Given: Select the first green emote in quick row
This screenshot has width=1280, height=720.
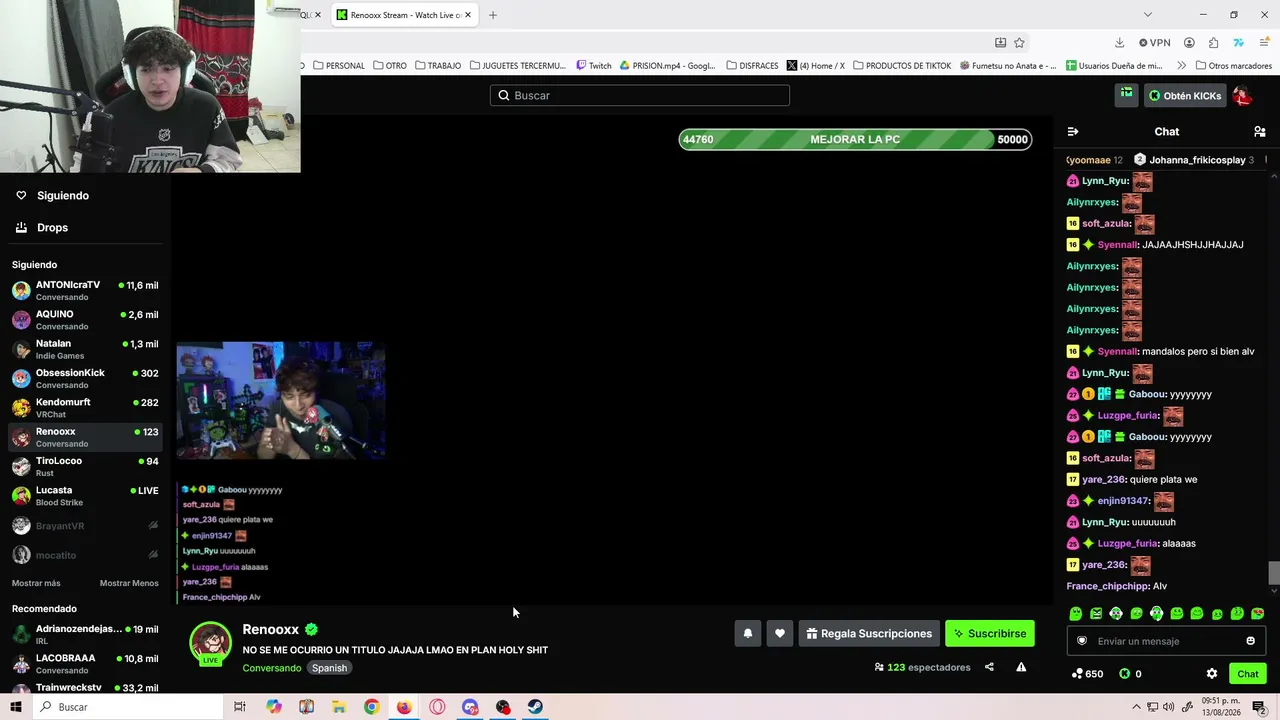Looking at the screenshot, I should [1075, 613].
